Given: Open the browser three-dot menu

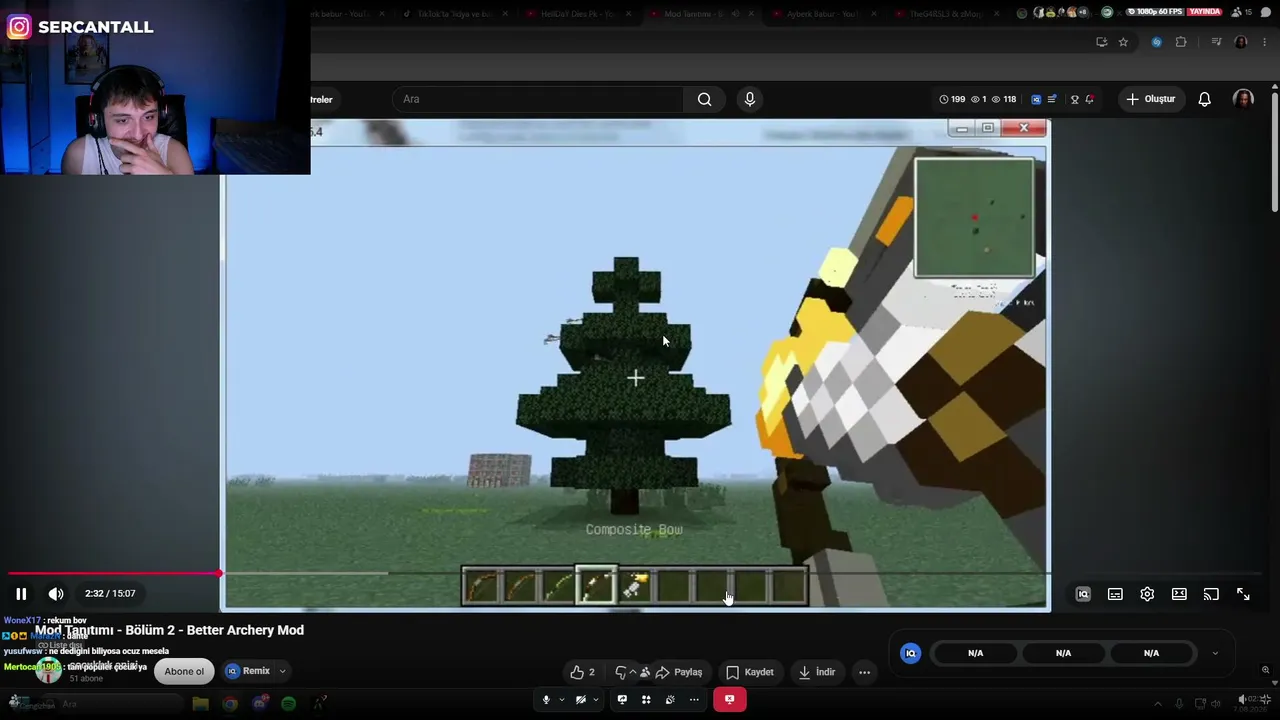Looking at the screenshot, I should point(1263,42).
